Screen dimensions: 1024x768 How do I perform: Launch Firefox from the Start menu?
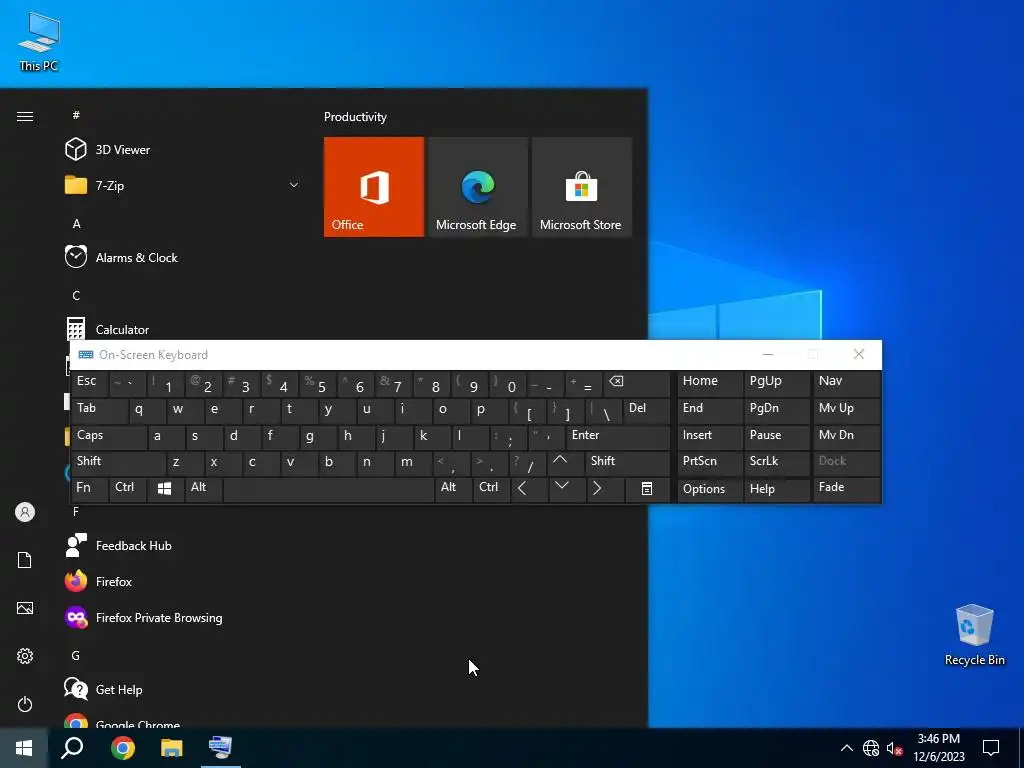[183, 581]
